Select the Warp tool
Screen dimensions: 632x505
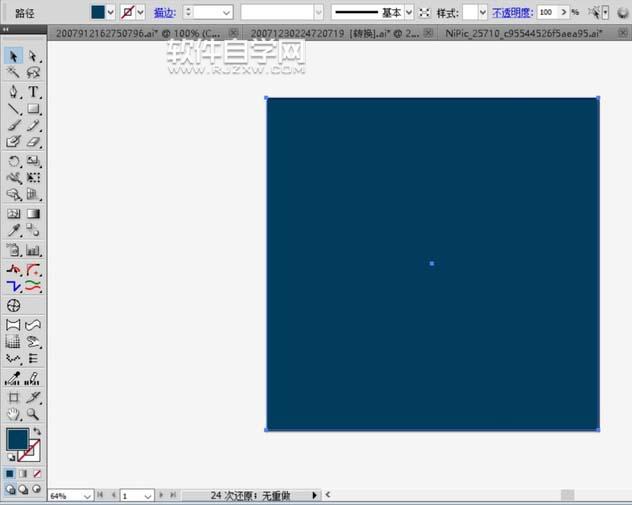point(13,178)
